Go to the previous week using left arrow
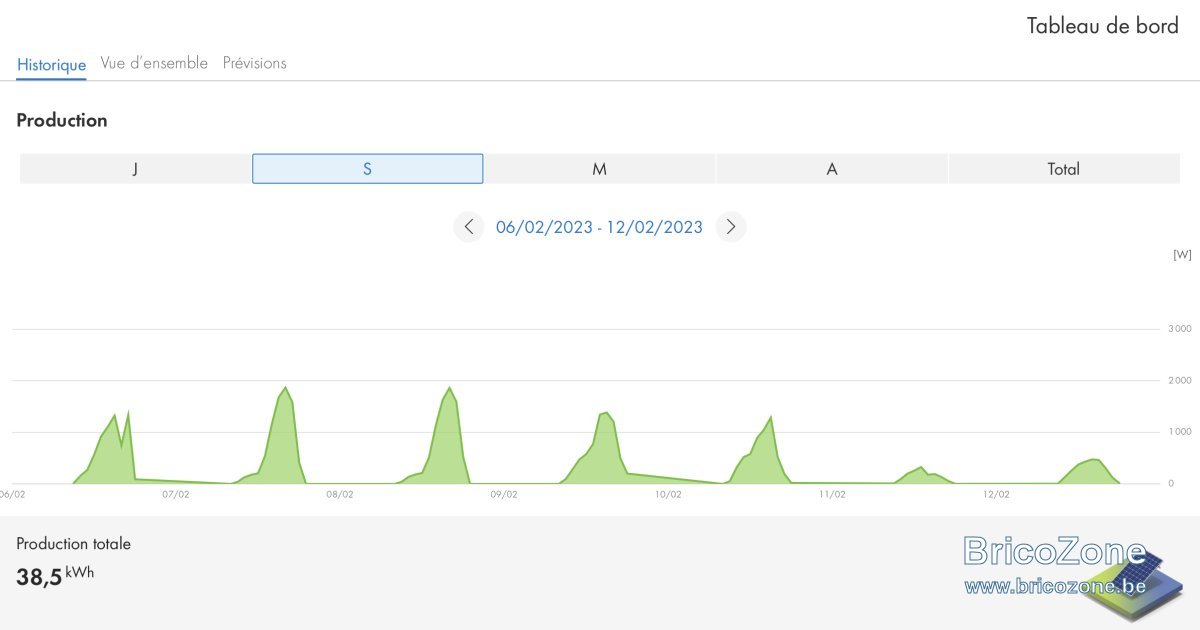Viewport: 1200px width, 630px height. tap(469, 227)
